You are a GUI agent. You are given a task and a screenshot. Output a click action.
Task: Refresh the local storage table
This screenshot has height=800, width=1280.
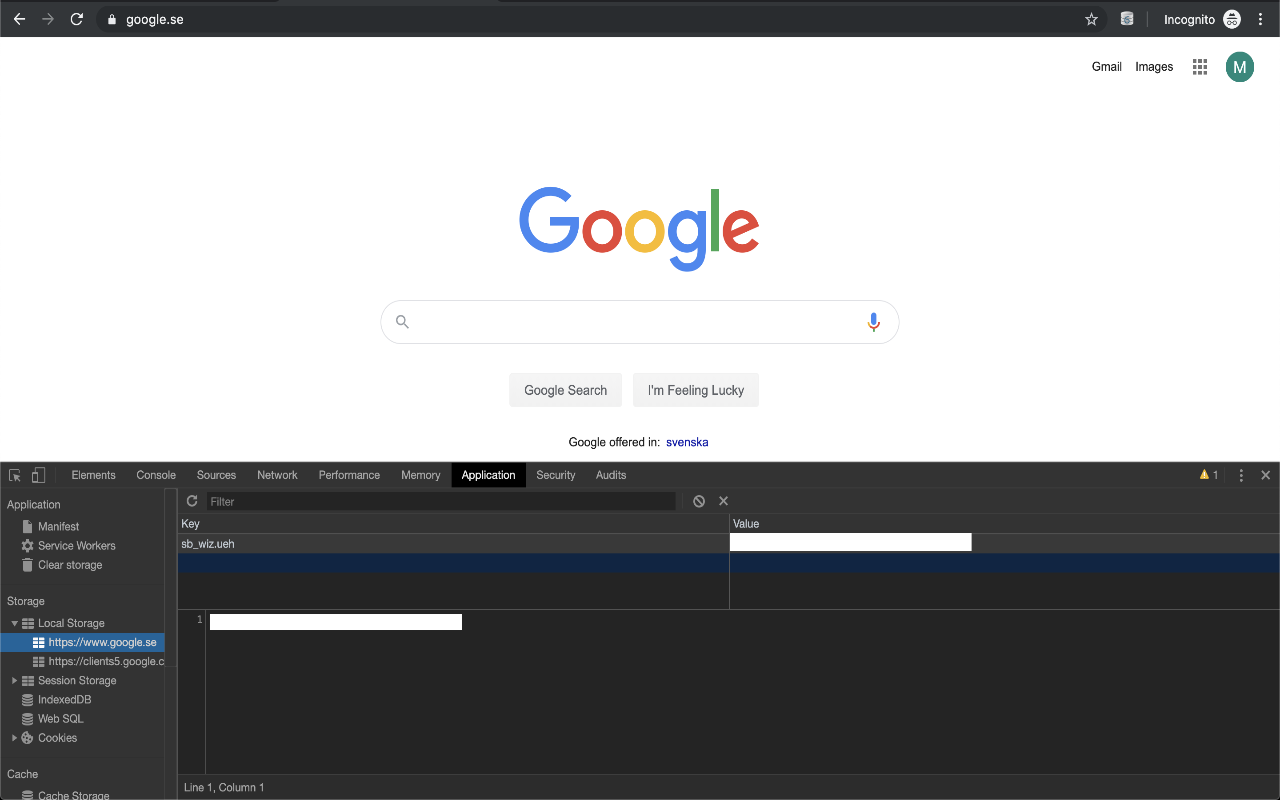[x=192, y=501]
